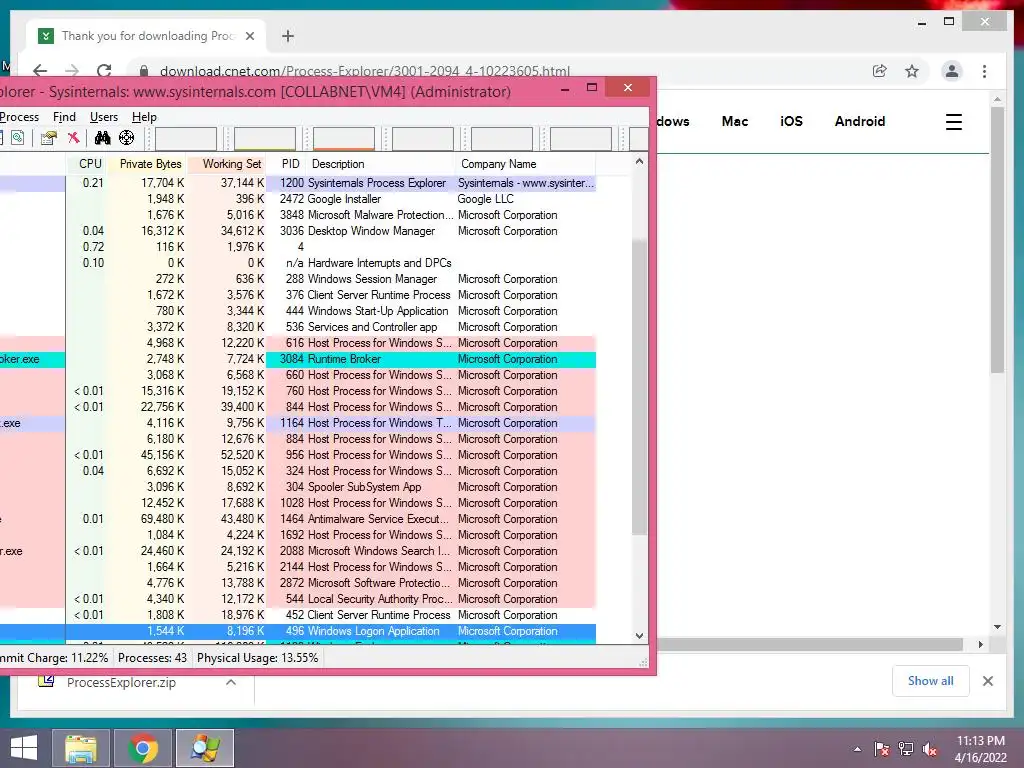Select Spooler SubSystem App row

coord(298,487)
